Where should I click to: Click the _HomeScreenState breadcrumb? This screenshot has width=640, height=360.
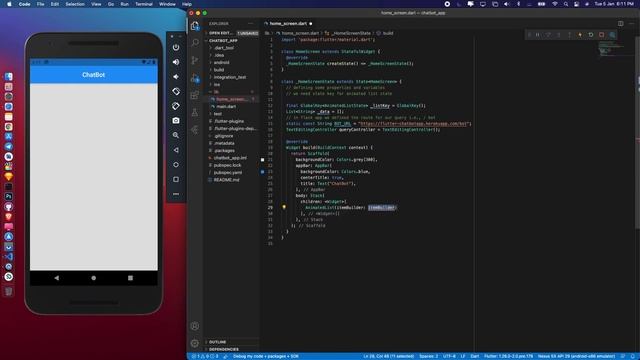coord(351,33)
